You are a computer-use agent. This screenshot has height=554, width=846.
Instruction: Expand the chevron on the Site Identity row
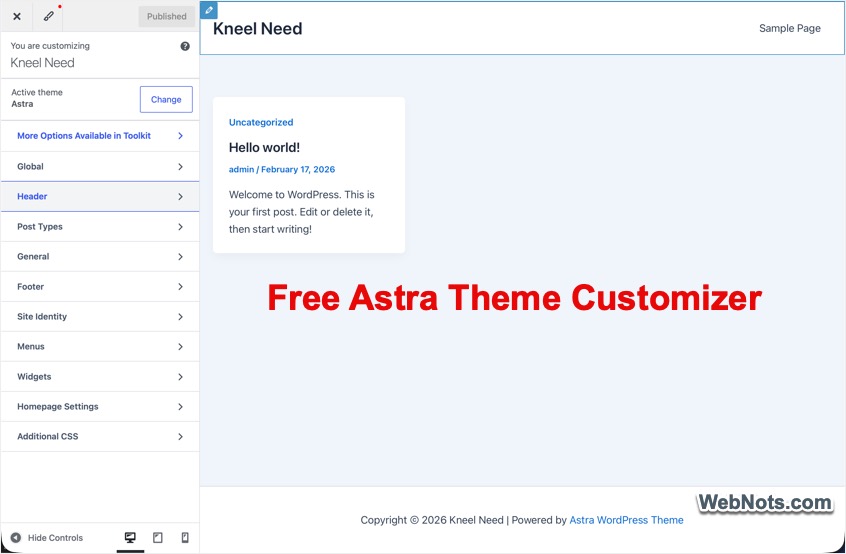point(181,317)
